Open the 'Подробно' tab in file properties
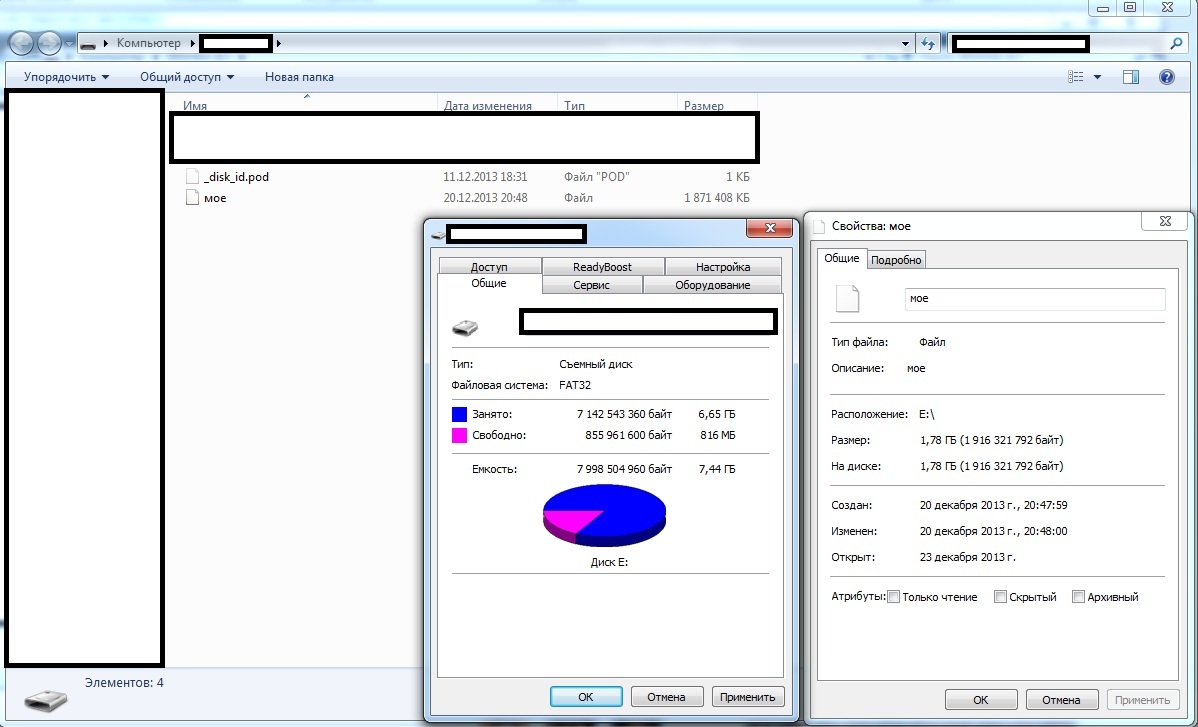Viewport: 1198px width, 727px height. (x=897, y=260)
